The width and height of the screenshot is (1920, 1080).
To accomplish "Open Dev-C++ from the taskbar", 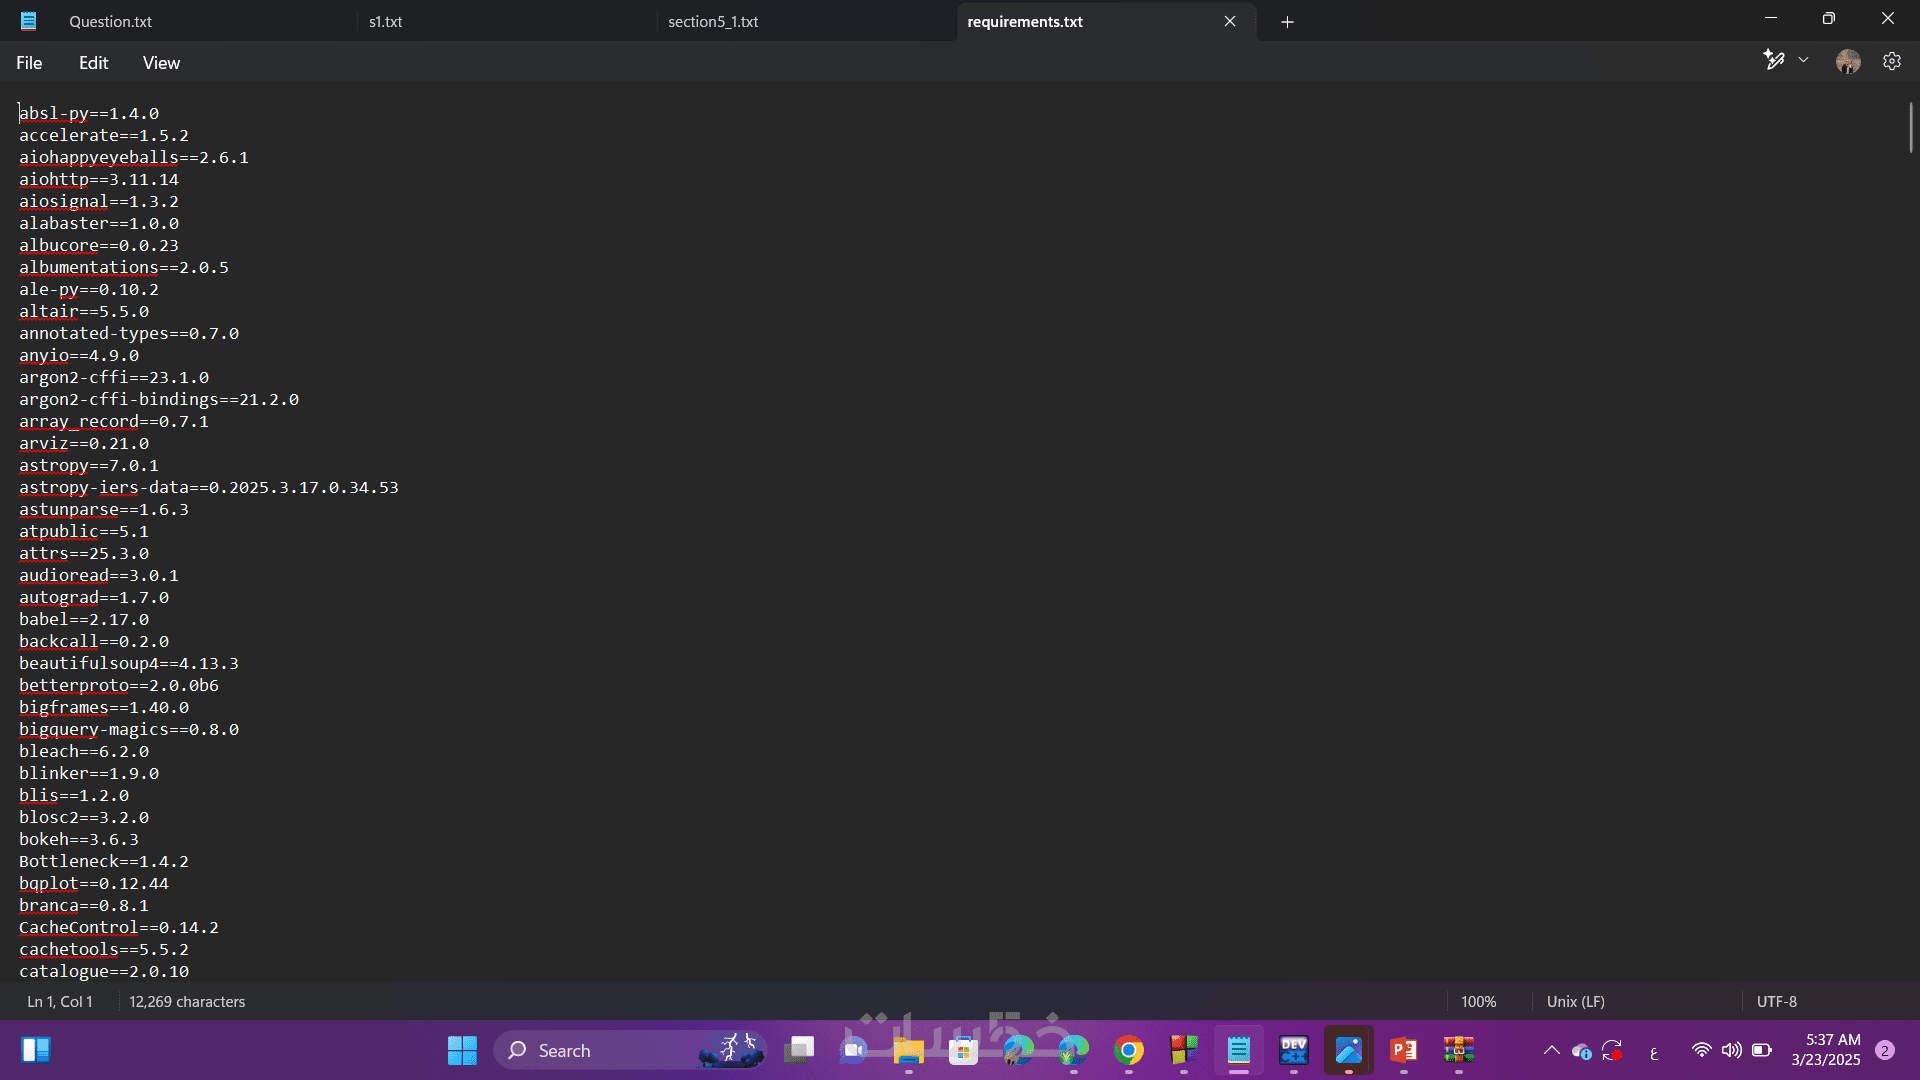I will 1294,1050.
